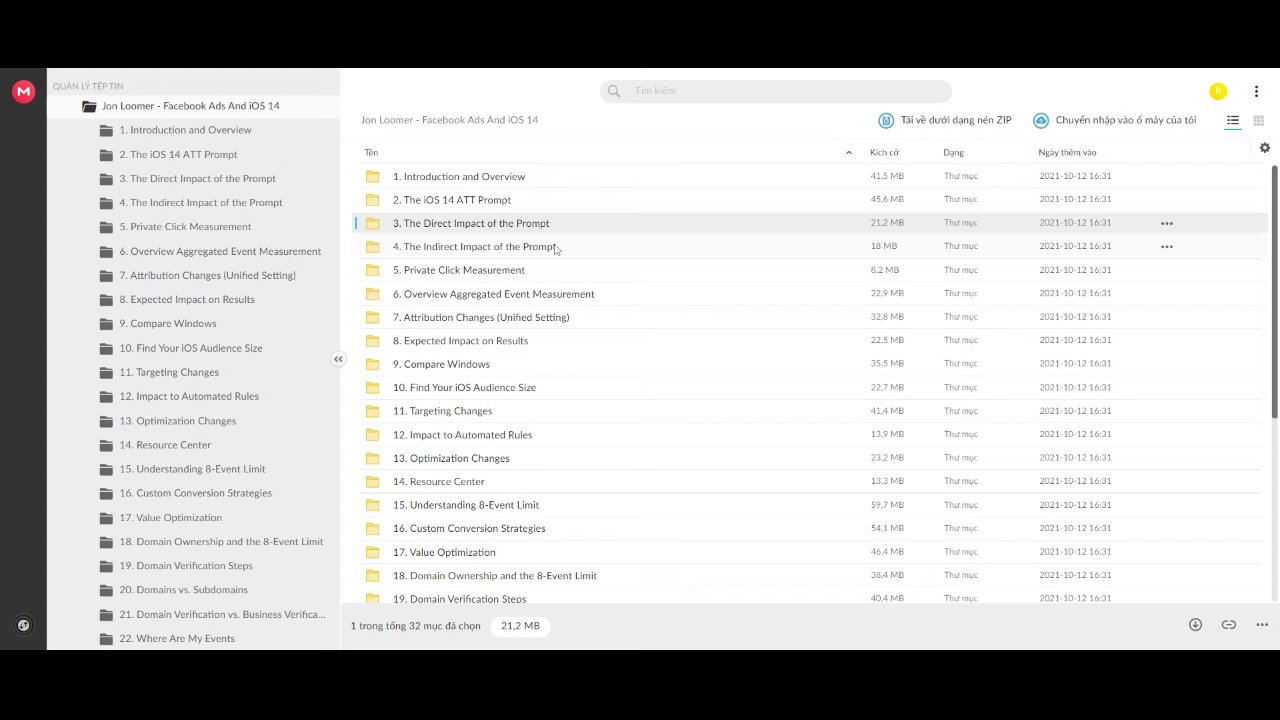Select sidebar item 20. Domains vs. Subdomains
The height and width of the screenshot is (720, 1280).
pyautogui.click(x=183, y=590)
